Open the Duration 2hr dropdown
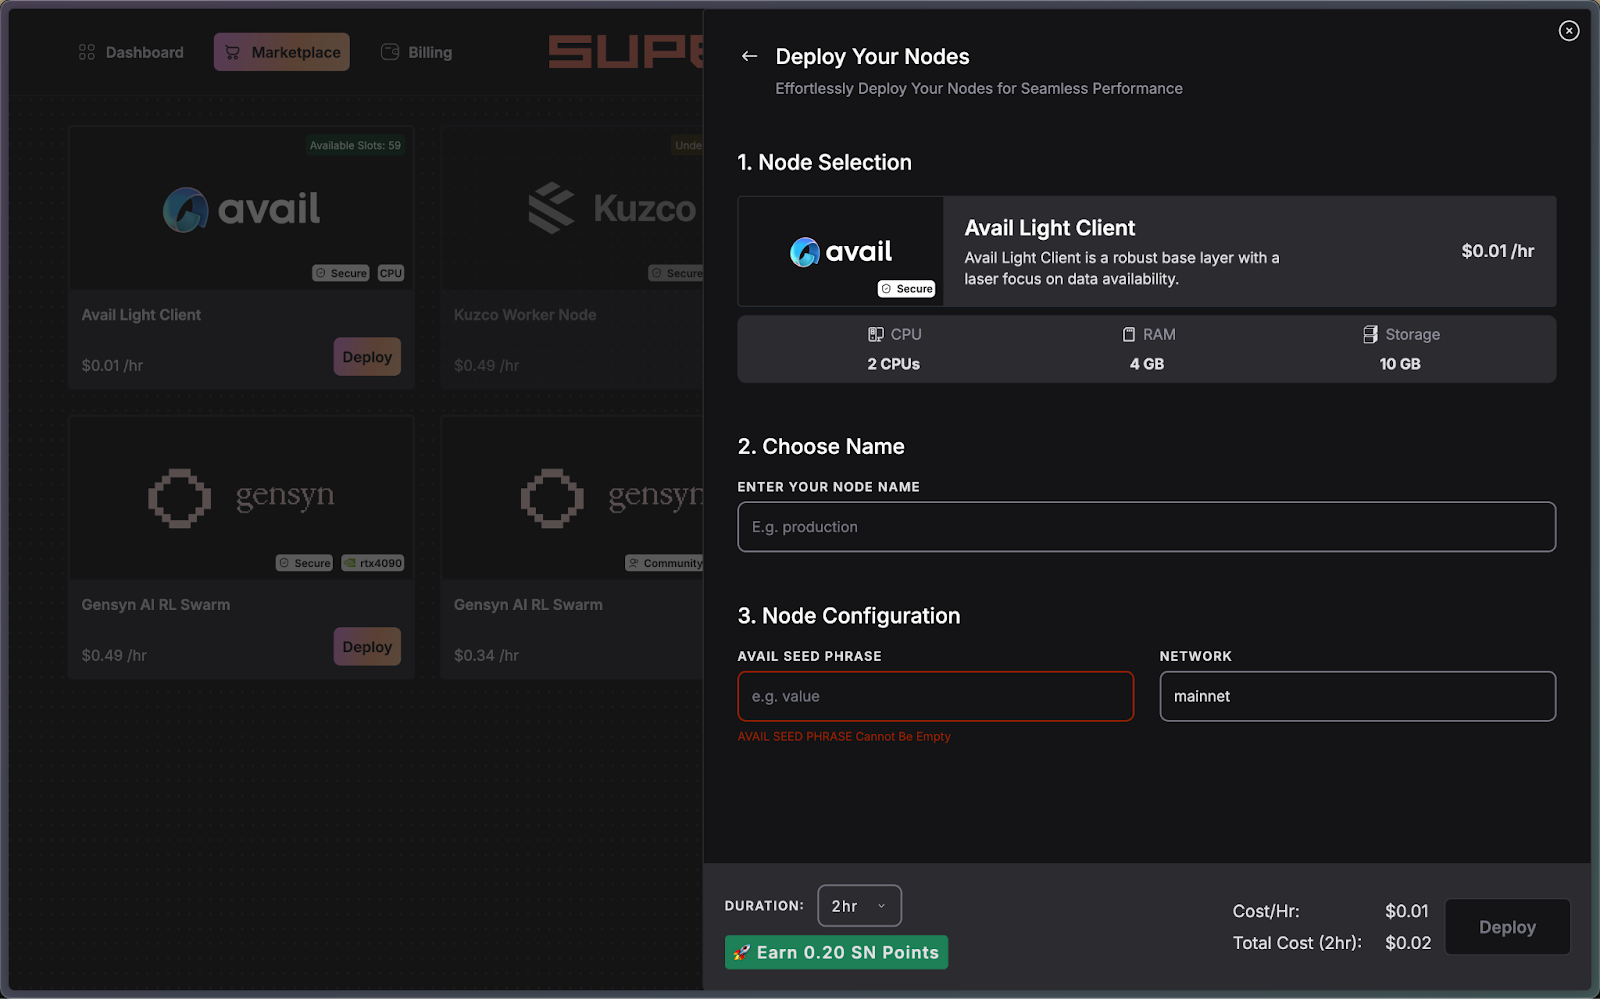 pyautogui.click(x=859, y=906)
